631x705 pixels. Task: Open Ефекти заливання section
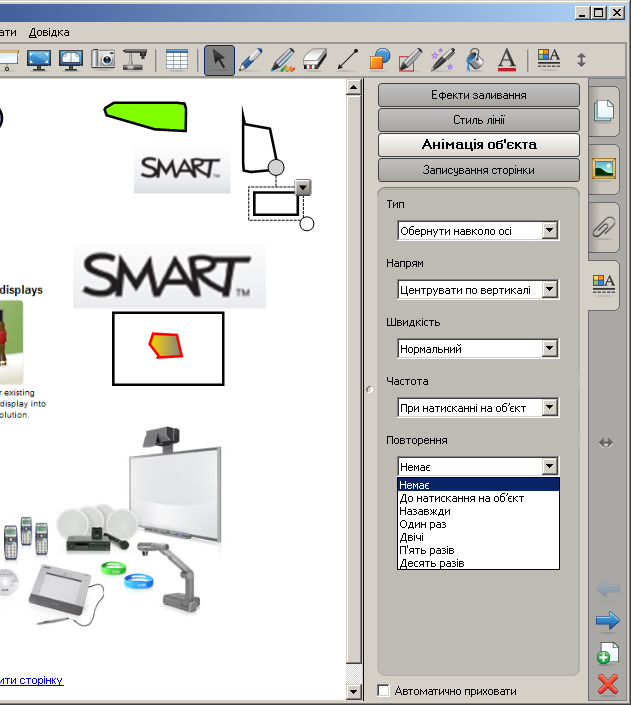point(479,95)
